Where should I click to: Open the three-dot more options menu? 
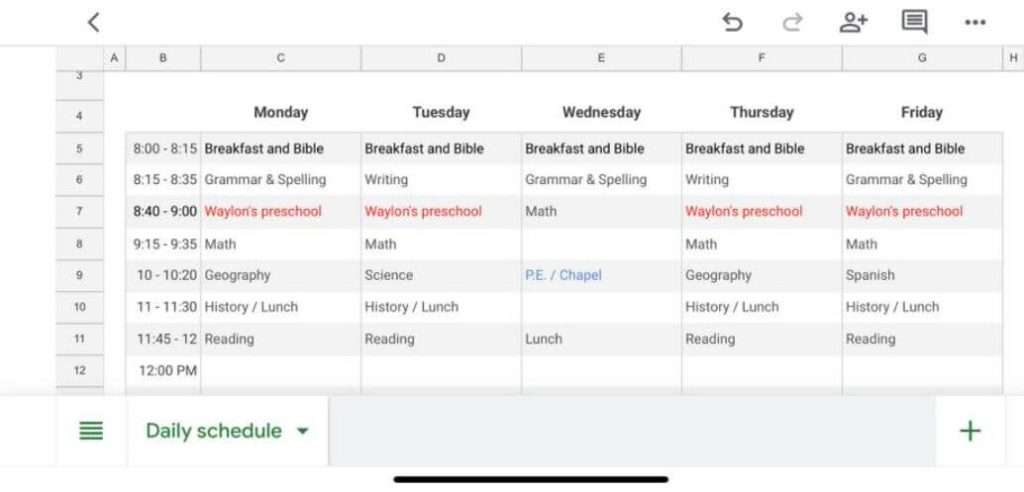point(975,23)
